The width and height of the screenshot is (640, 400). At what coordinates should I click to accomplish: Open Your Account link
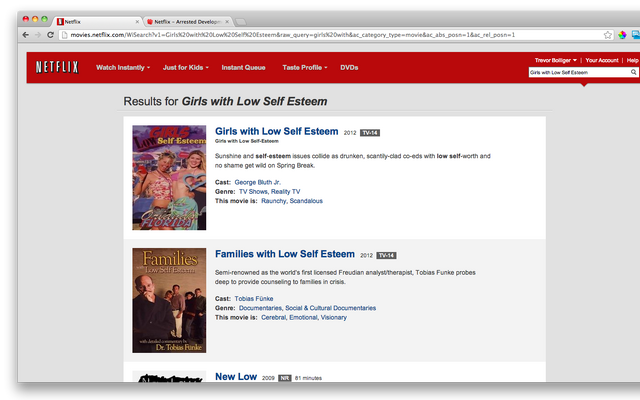602,60
